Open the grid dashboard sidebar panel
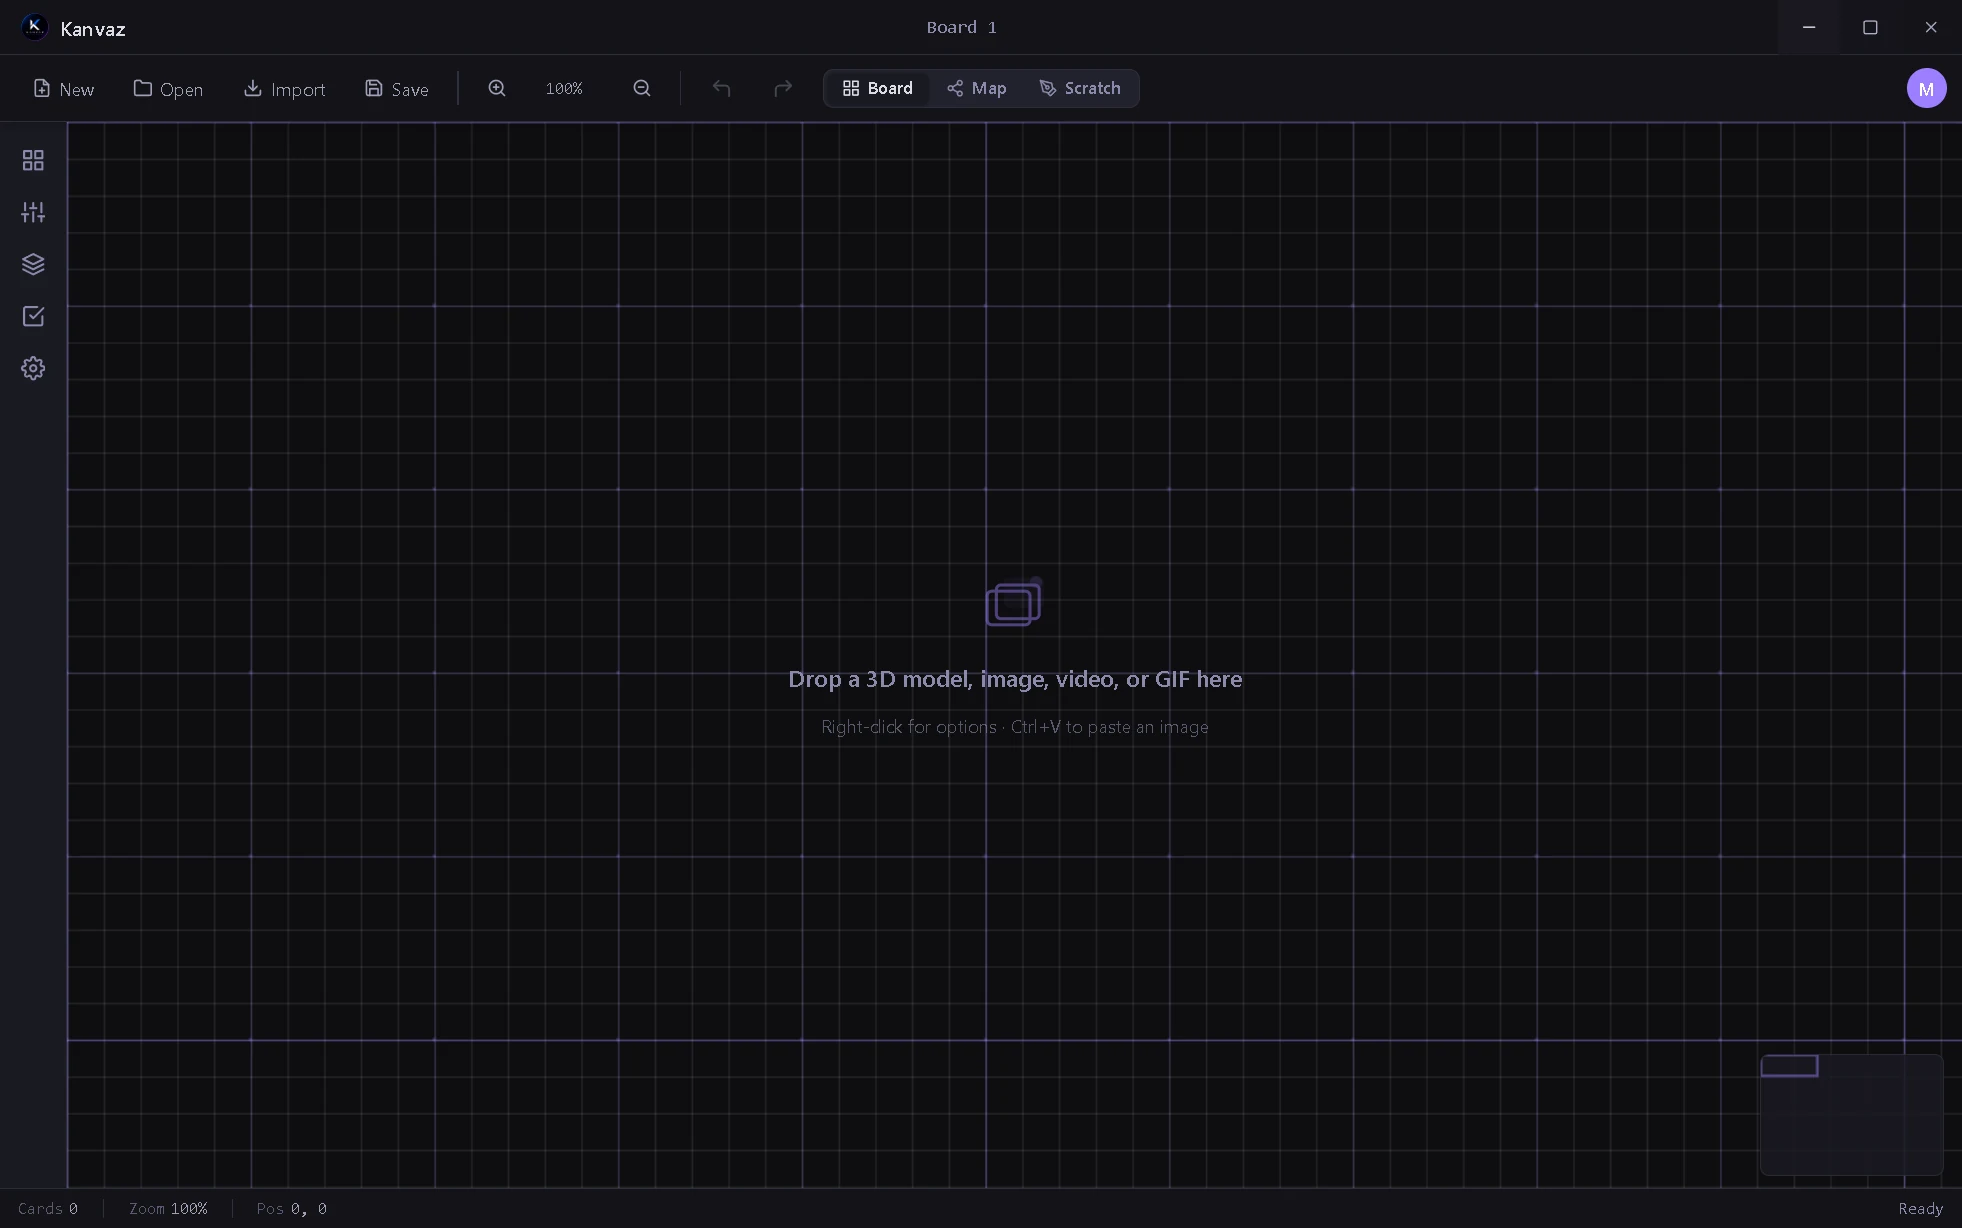This screenshot has height=1228, width=1962. pyautogui.click(x=33, y=160)
